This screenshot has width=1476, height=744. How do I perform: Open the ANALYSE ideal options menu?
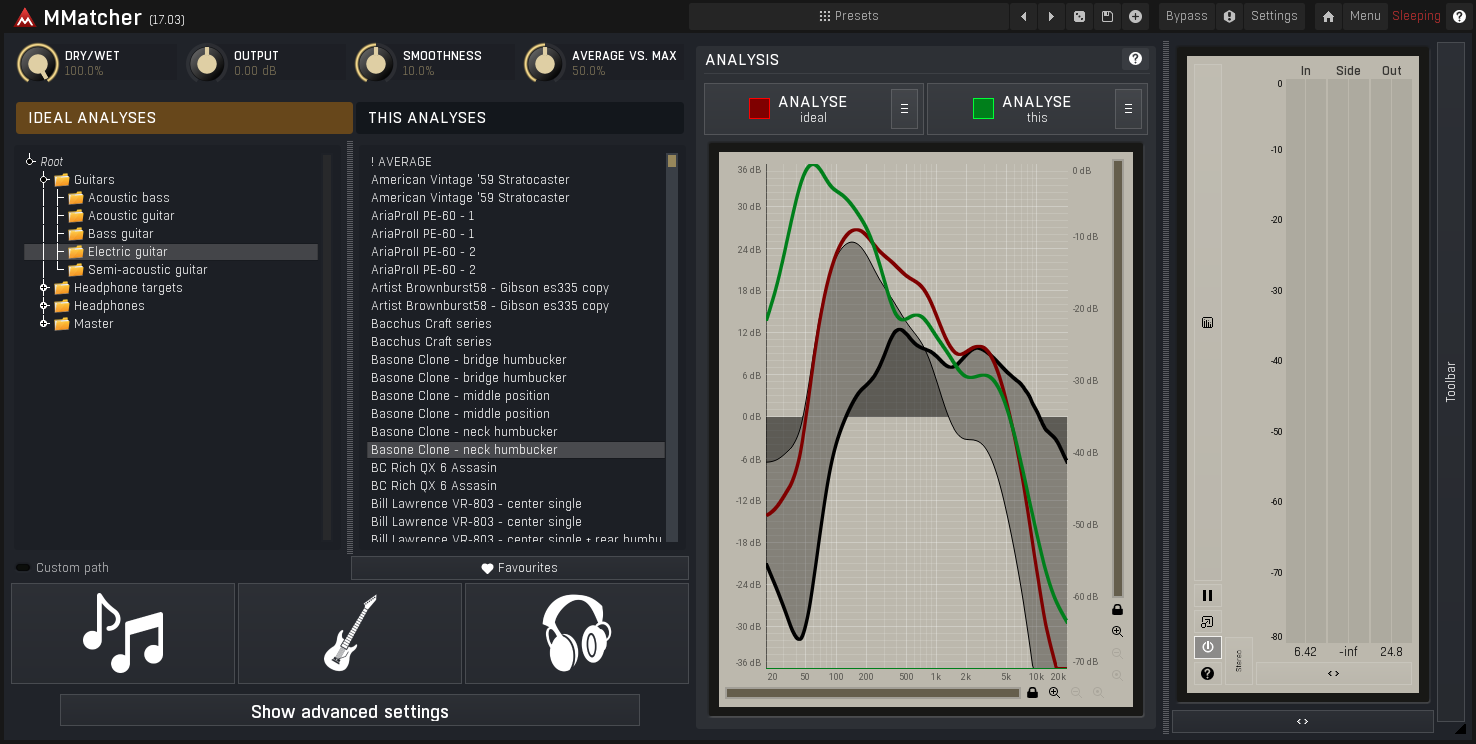pos(904,108)
